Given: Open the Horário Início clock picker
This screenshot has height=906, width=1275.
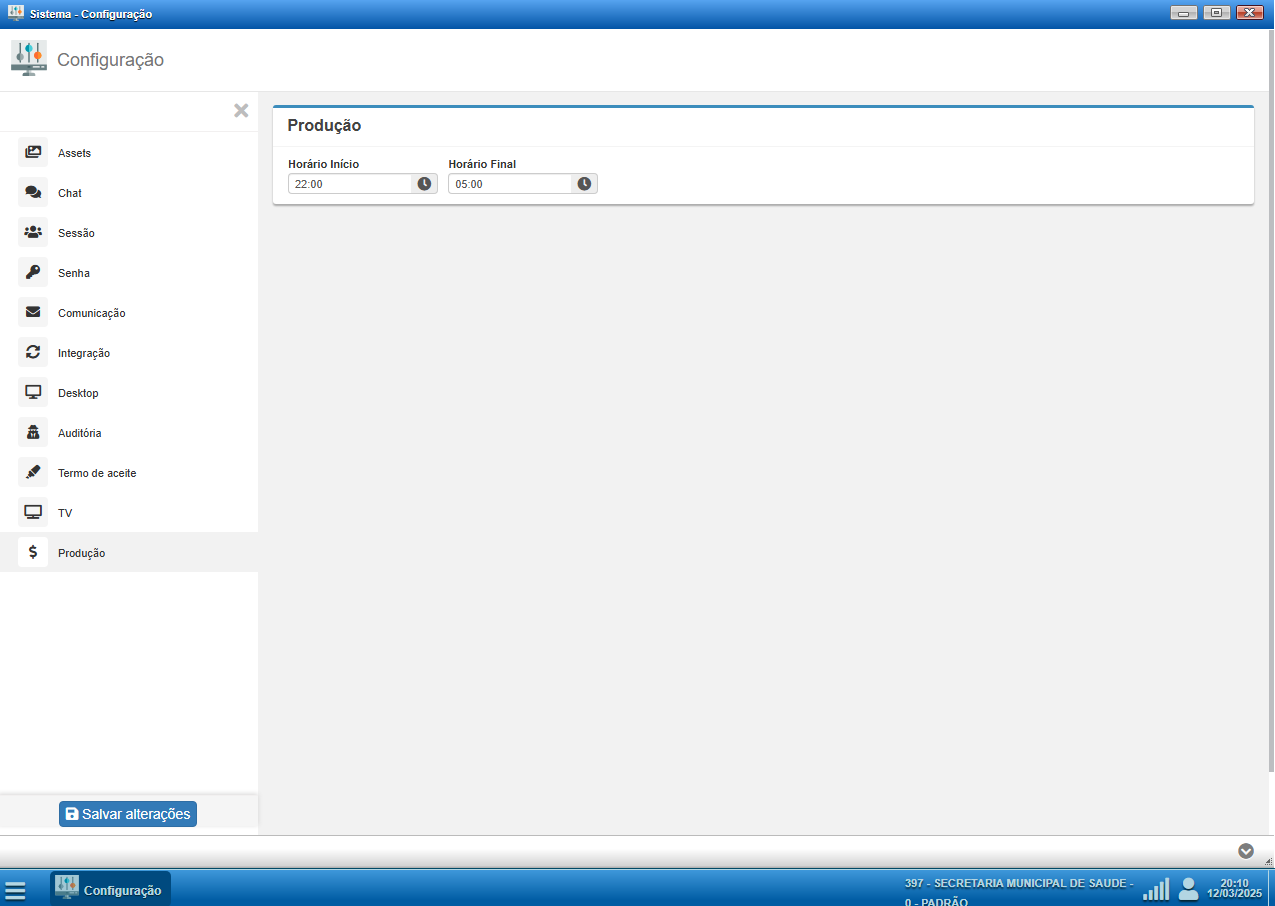Looking at the screenshot, I should [x=424, y=184].
